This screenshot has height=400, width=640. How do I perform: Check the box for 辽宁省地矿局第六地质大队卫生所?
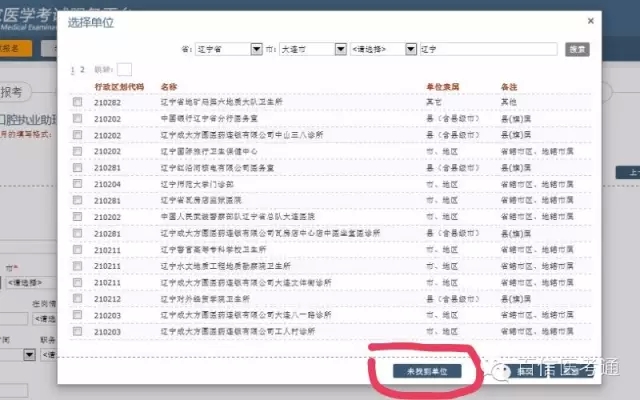coord(78,102)
